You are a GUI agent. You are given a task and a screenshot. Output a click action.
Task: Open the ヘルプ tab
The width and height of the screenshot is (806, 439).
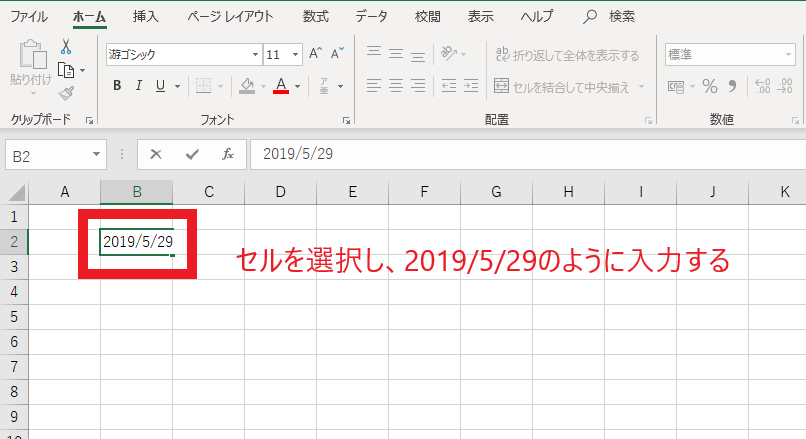(537, 16)
